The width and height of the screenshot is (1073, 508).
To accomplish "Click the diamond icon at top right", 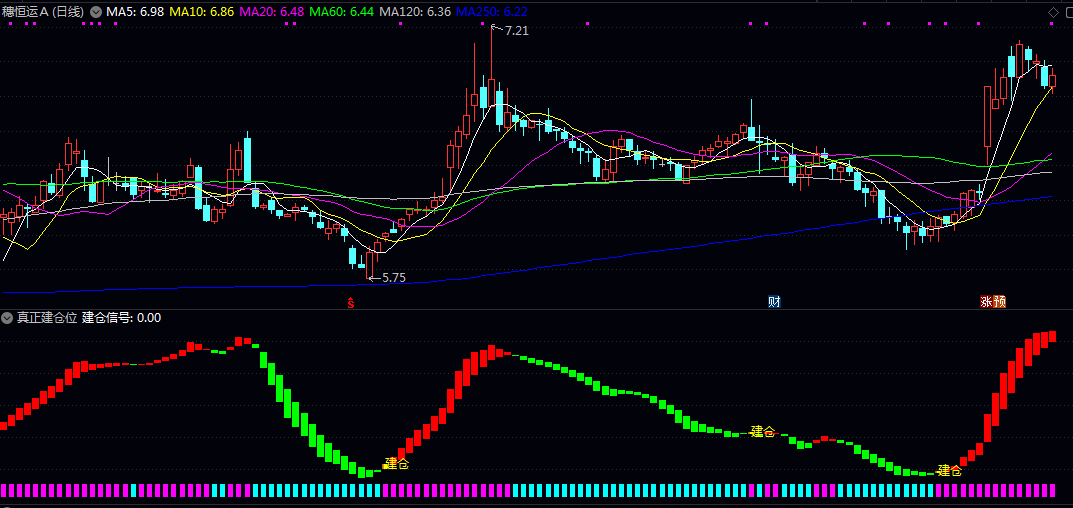I will pyautogui.click(x=1053, y=12).
